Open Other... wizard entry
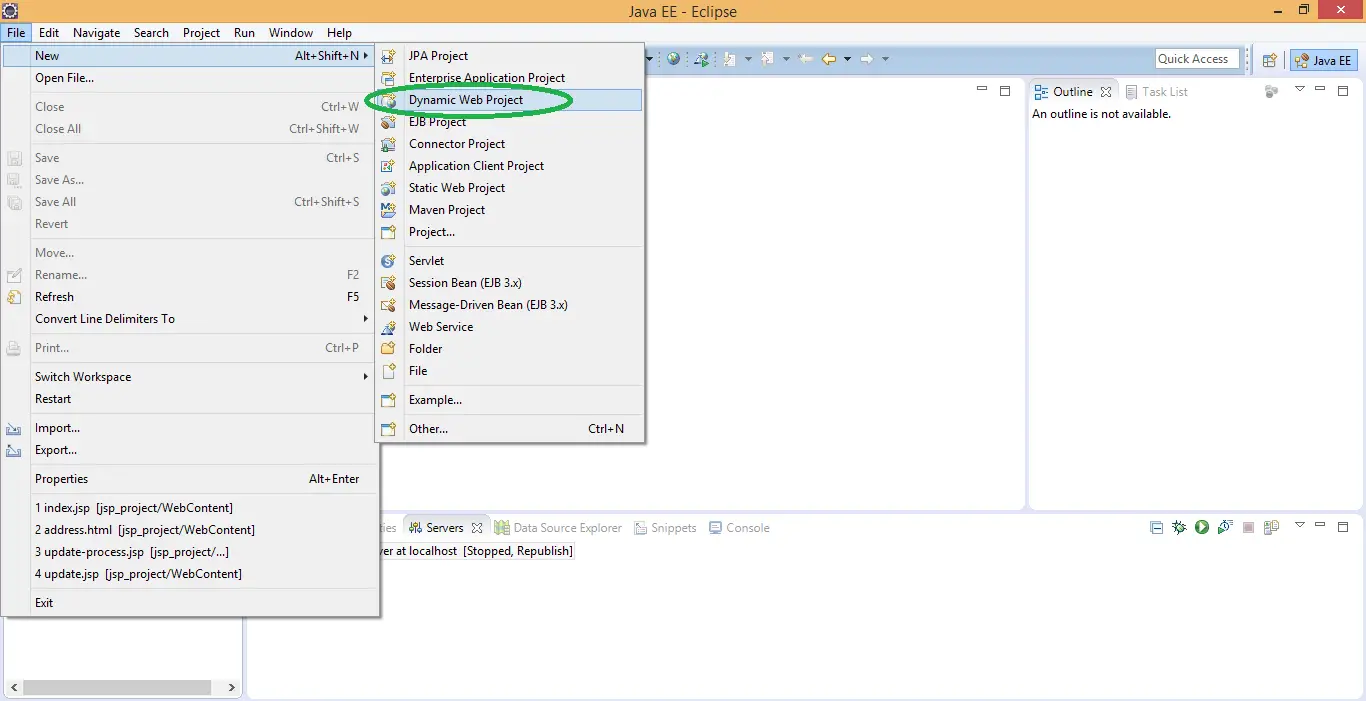This screenshot has width=1366, height=701. pos(510,429)
